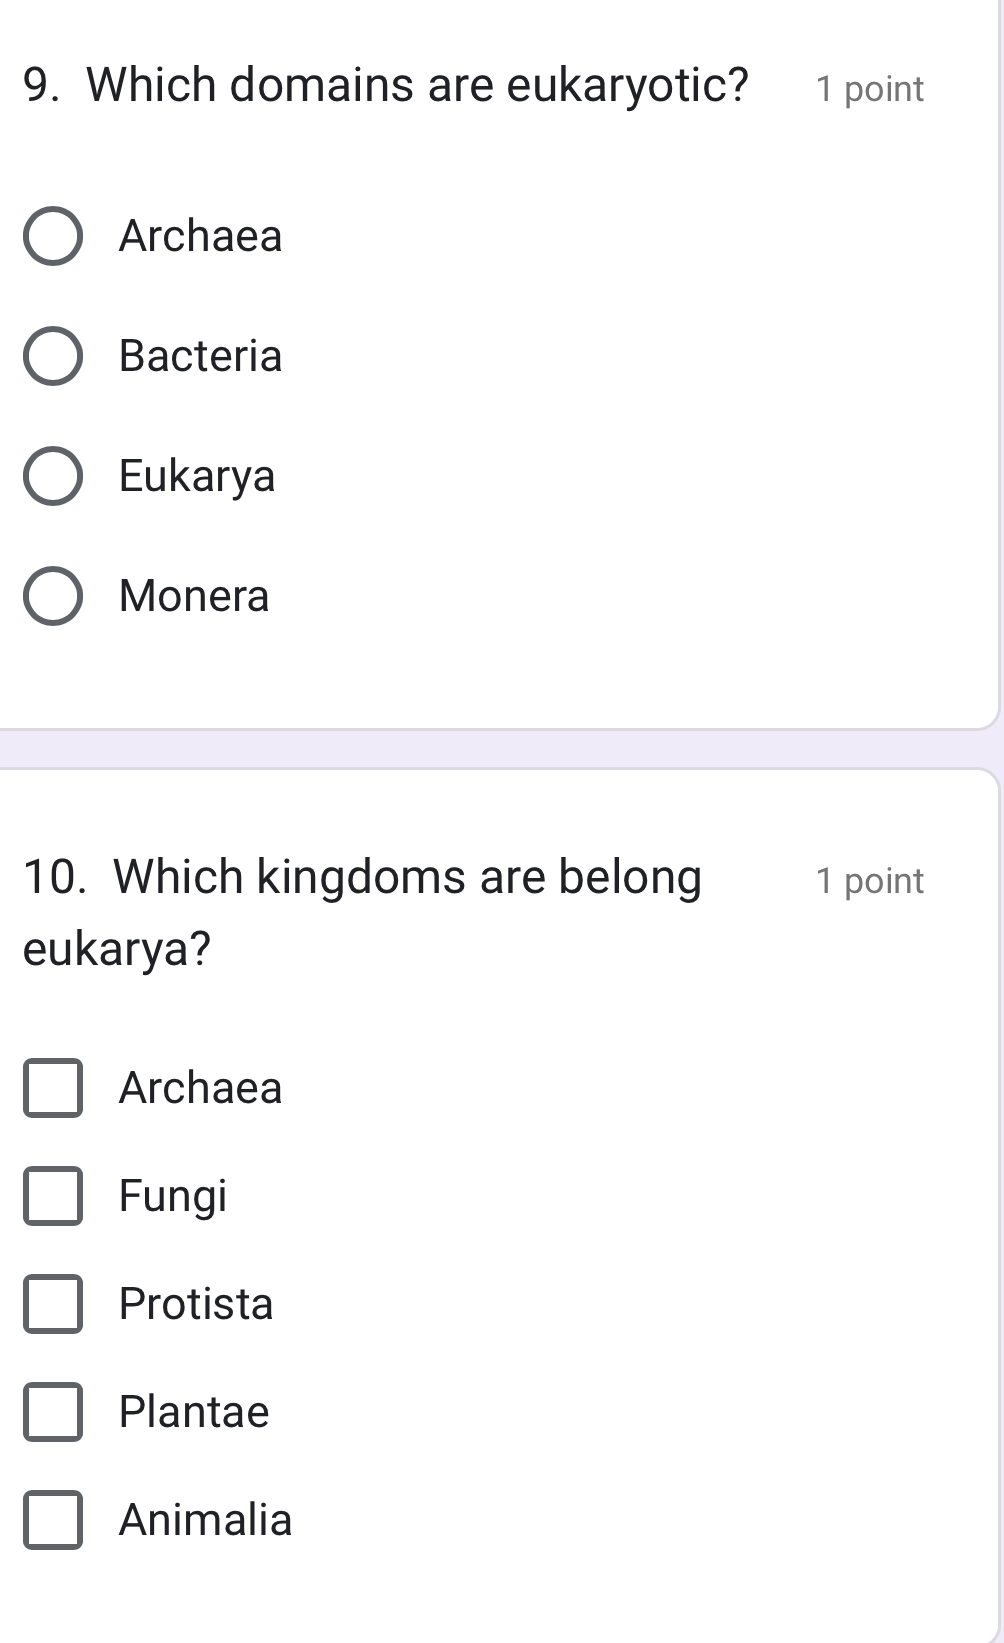Click the 'Archaea' option text under question 9
The image size is (1004, 1643).
(x=200, y=237)
